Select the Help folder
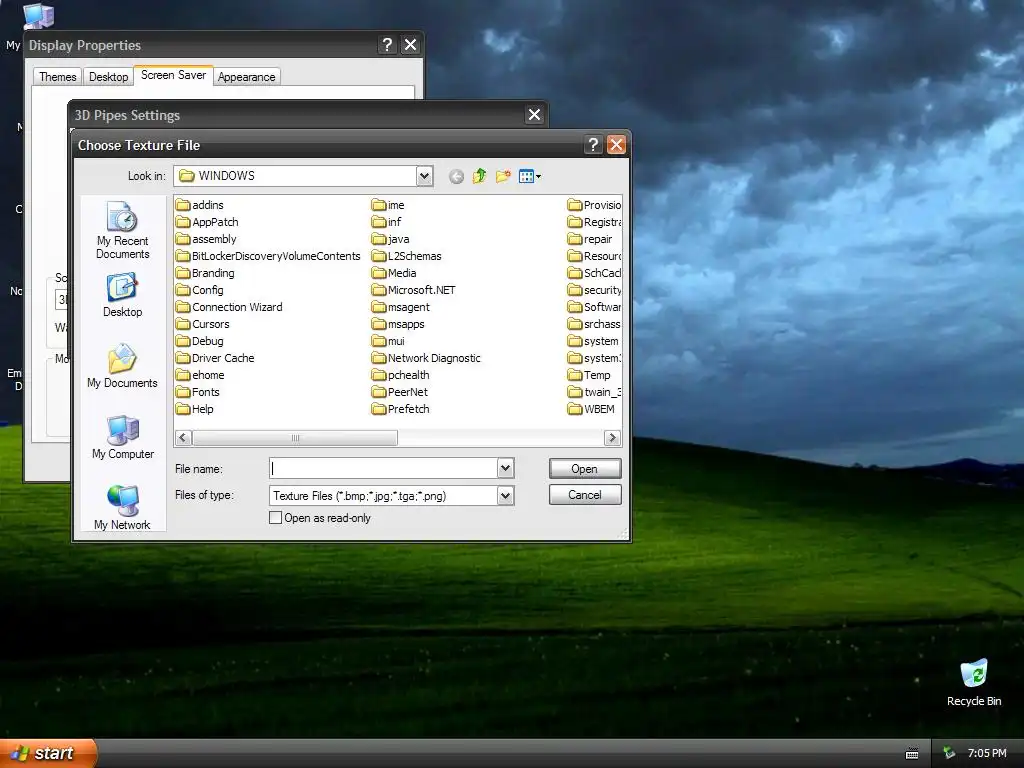The image size is (1024, 768). (195, 409)
